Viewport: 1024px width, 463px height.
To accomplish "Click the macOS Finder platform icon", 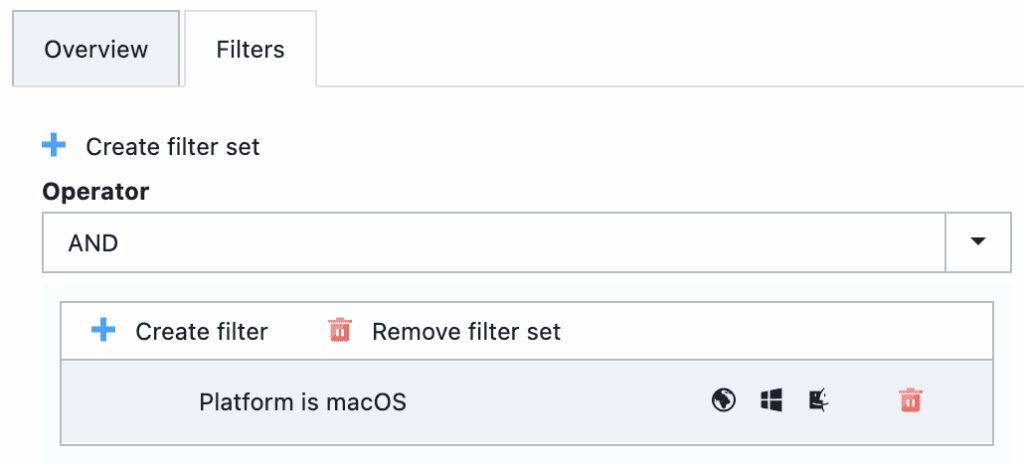I will [819, 401].
